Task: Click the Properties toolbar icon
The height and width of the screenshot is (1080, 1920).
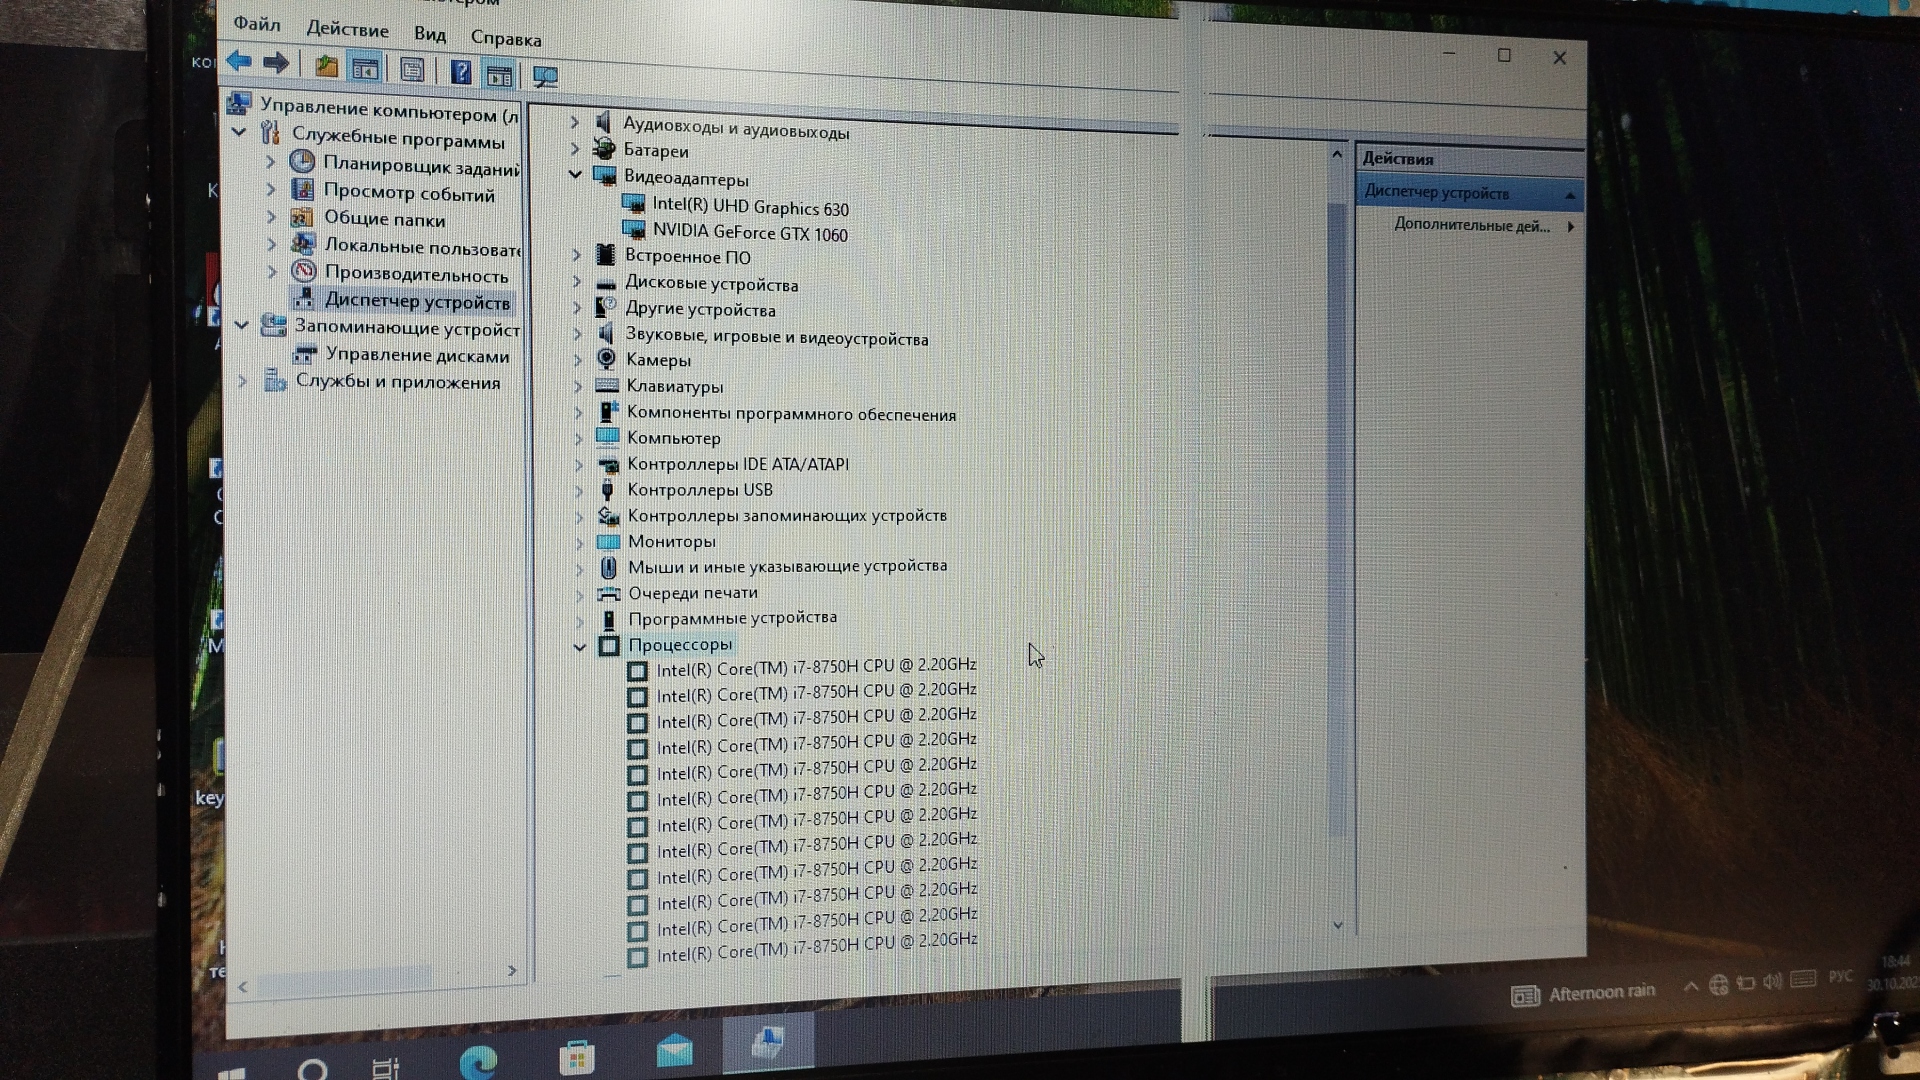Action: [412, 70]
